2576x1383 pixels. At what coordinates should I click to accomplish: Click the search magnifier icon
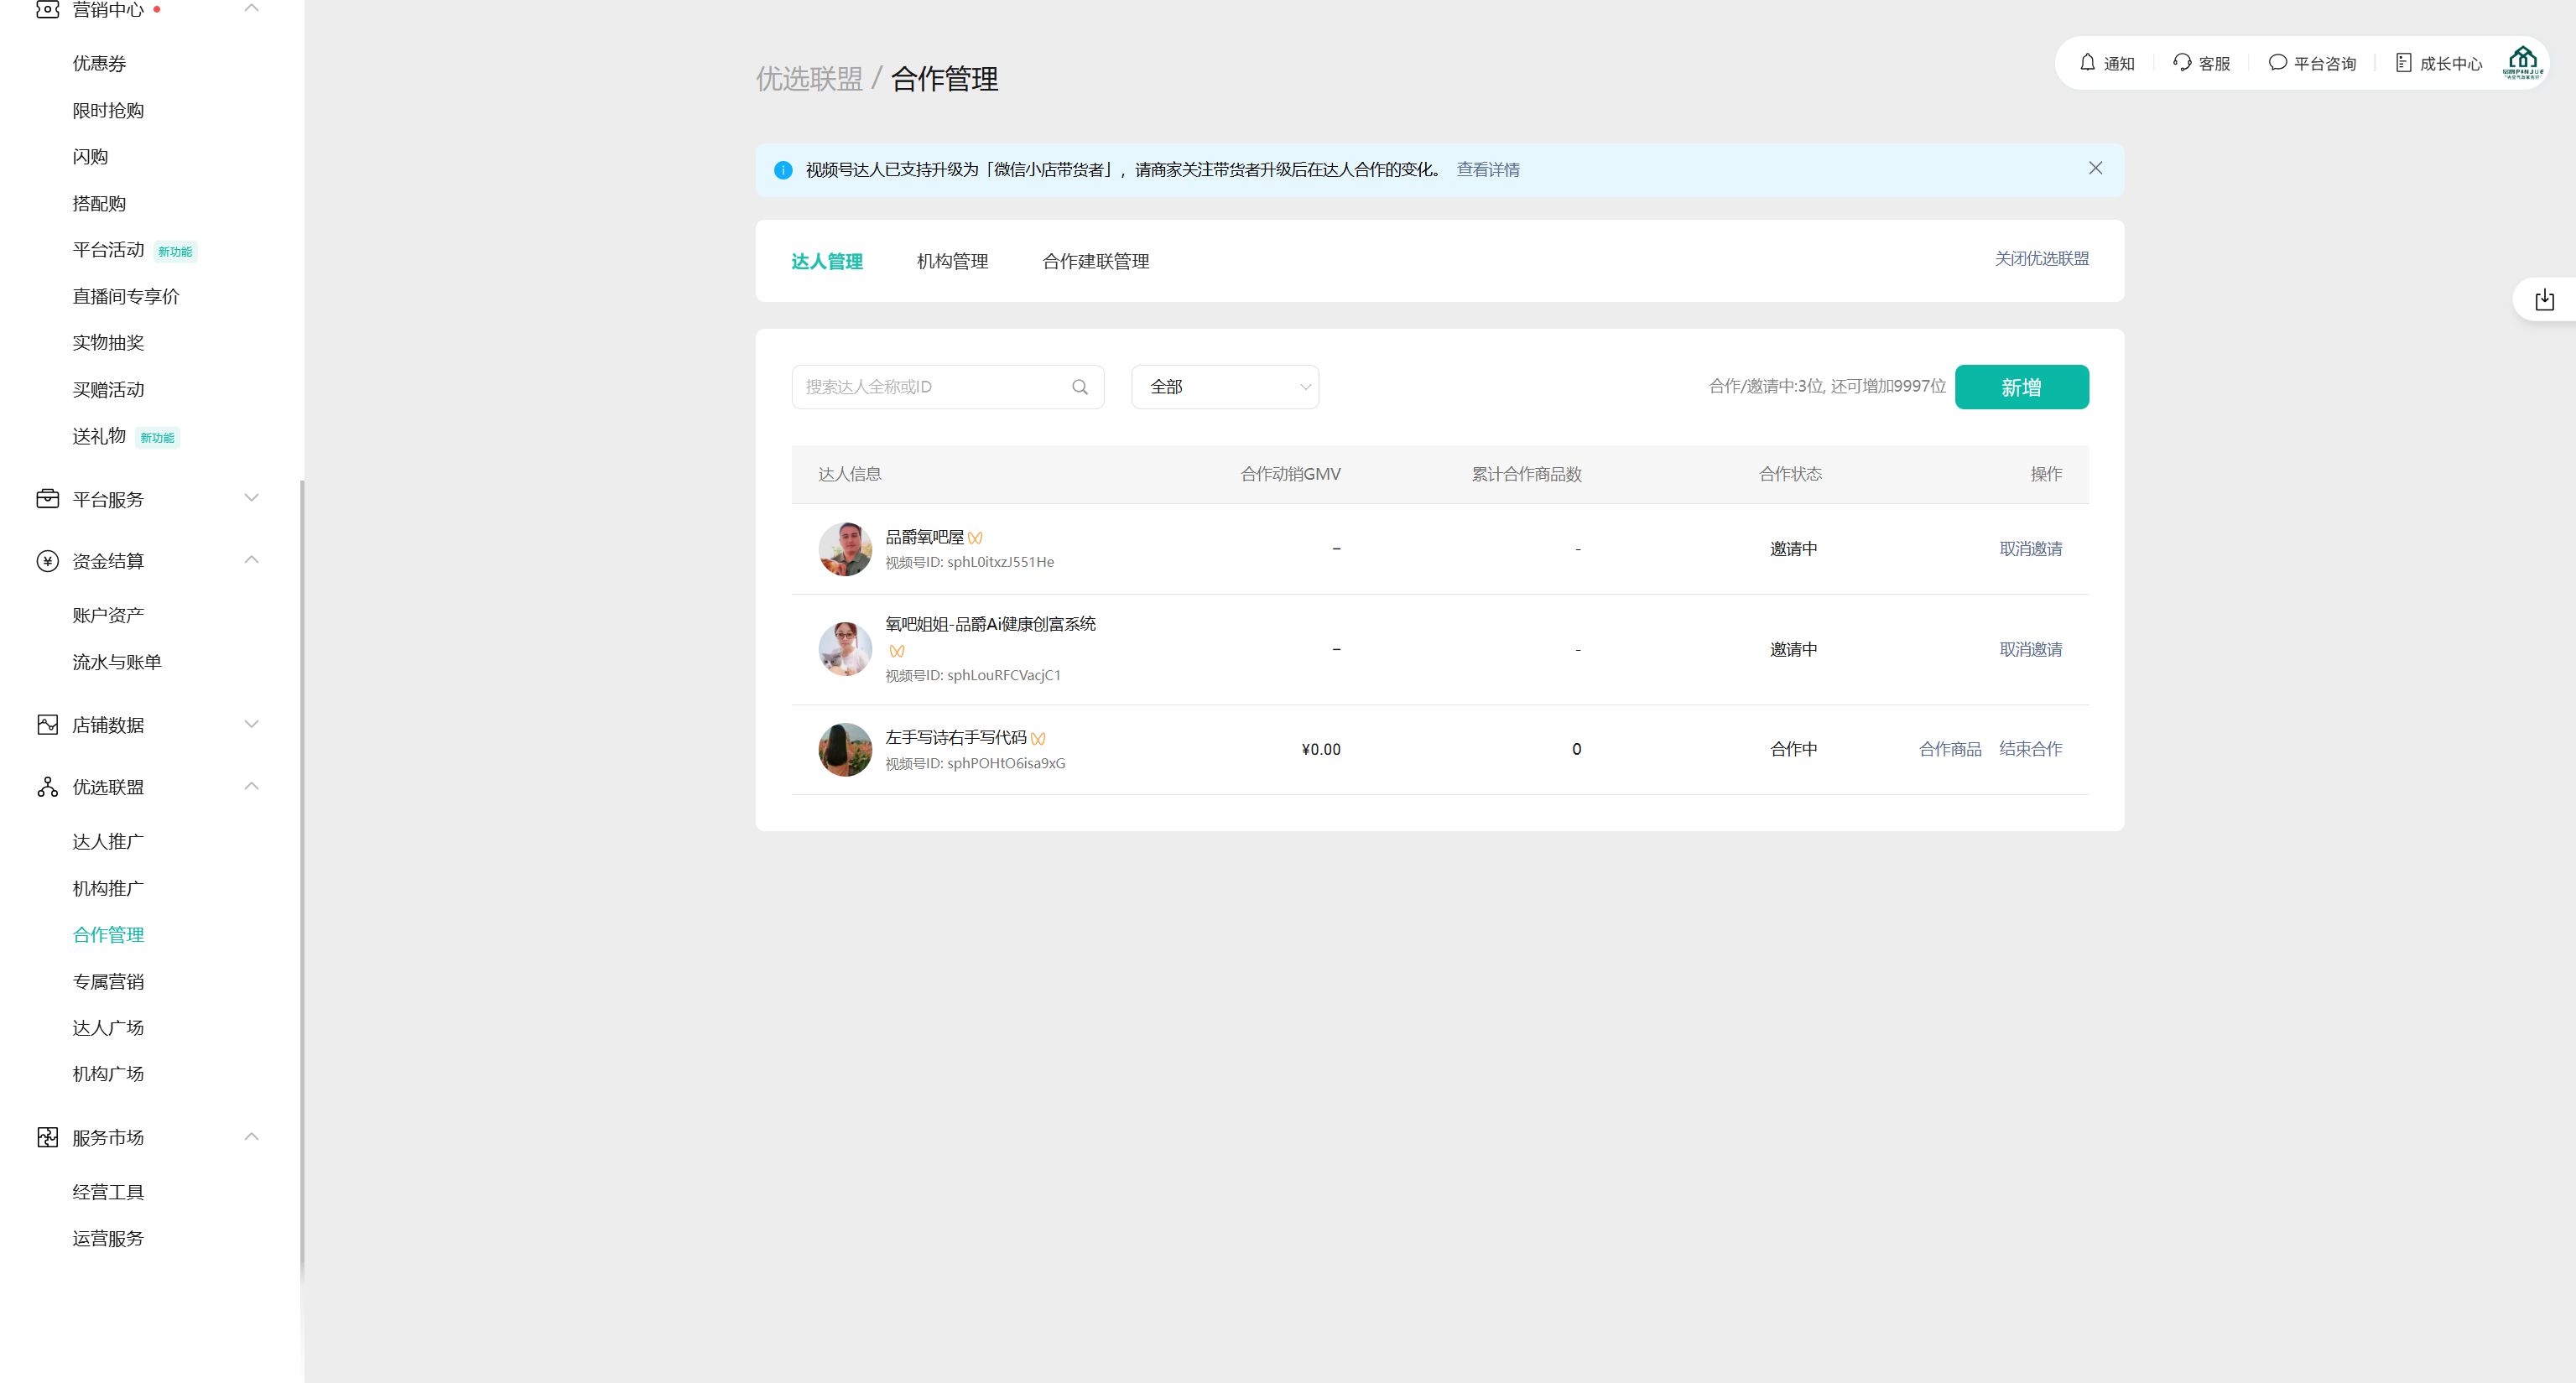click(x=1079, y=387)
